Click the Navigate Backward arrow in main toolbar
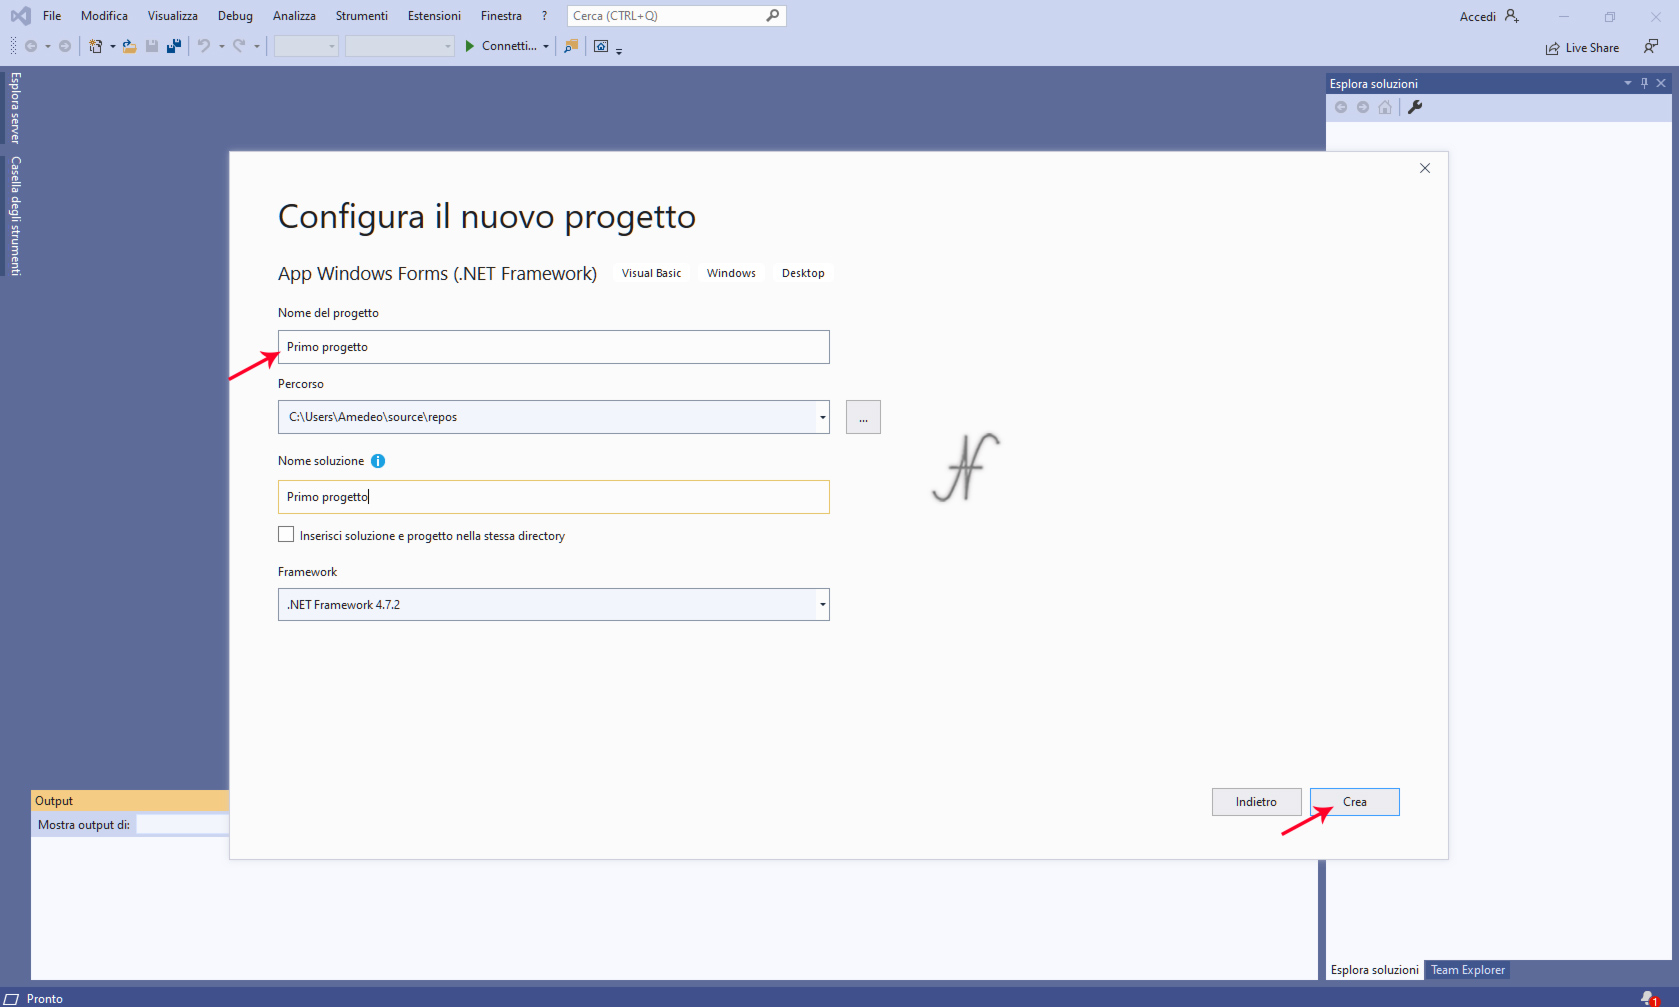1679x1007 pixels. 31,46
